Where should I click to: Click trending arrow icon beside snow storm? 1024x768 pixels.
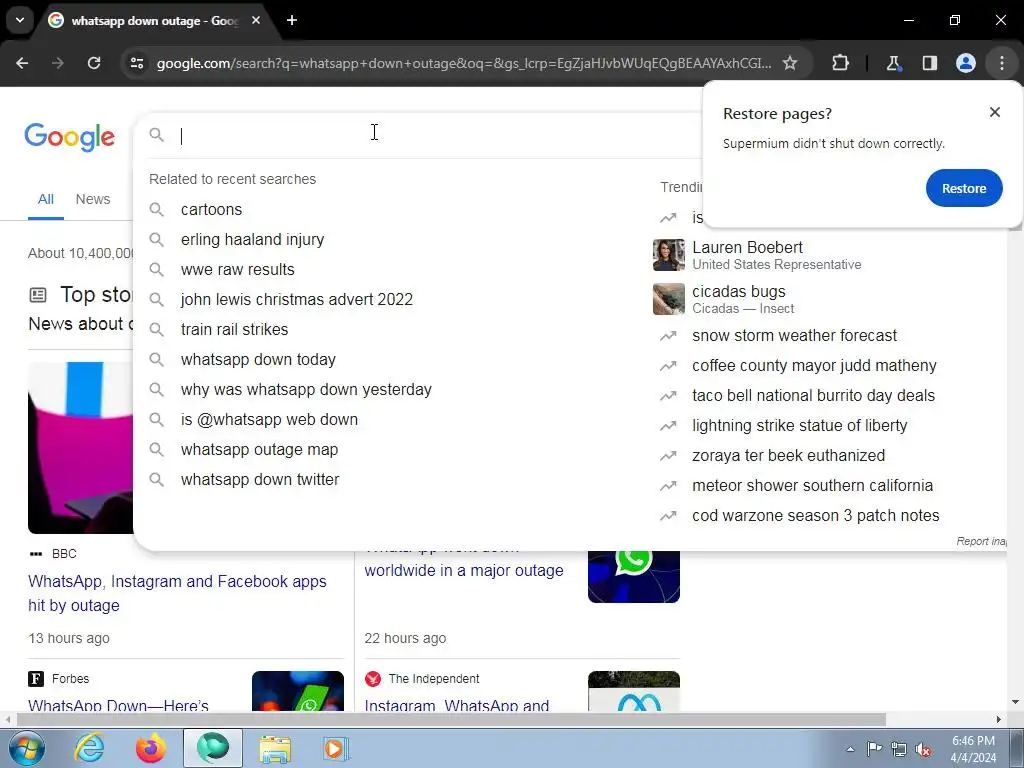pos(668,336)
